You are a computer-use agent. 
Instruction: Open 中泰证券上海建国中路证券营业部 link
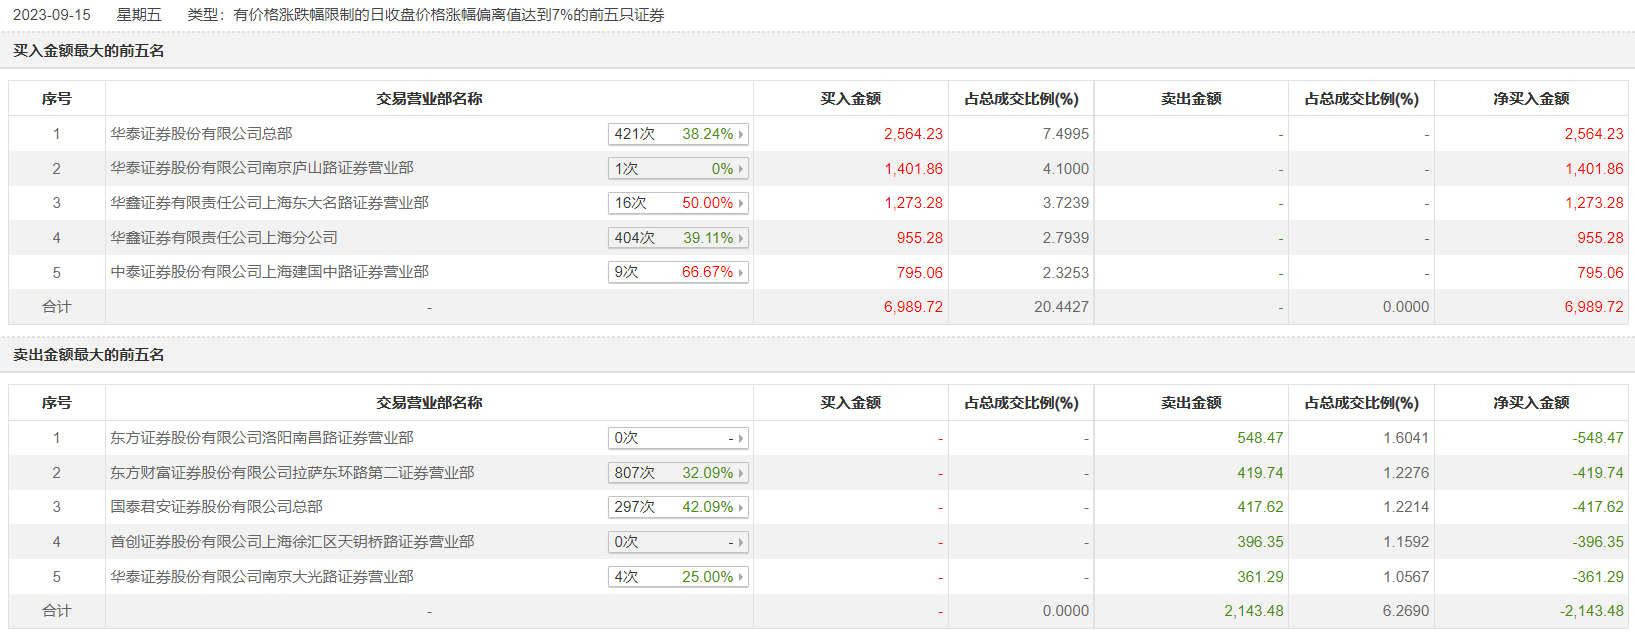click(x=269, y=272)
